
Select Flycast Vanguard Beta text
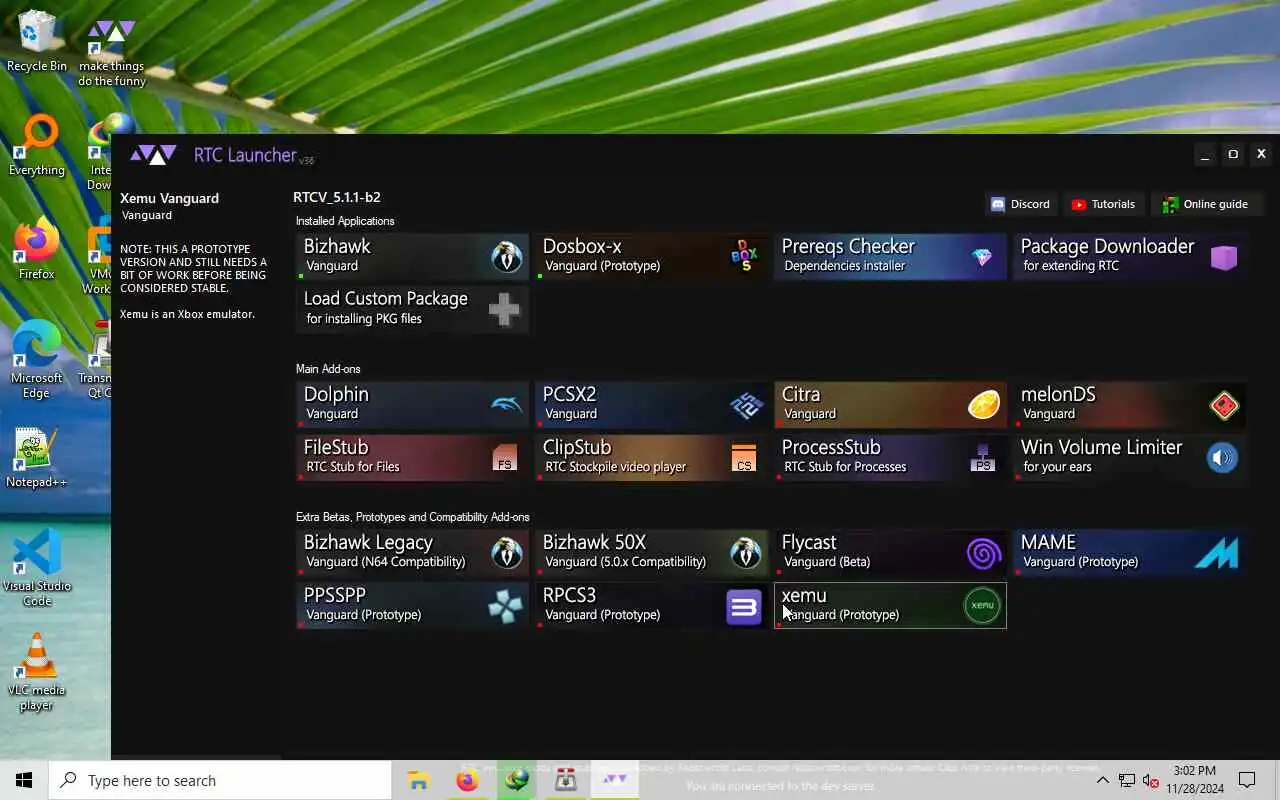(x=826, y=562)
